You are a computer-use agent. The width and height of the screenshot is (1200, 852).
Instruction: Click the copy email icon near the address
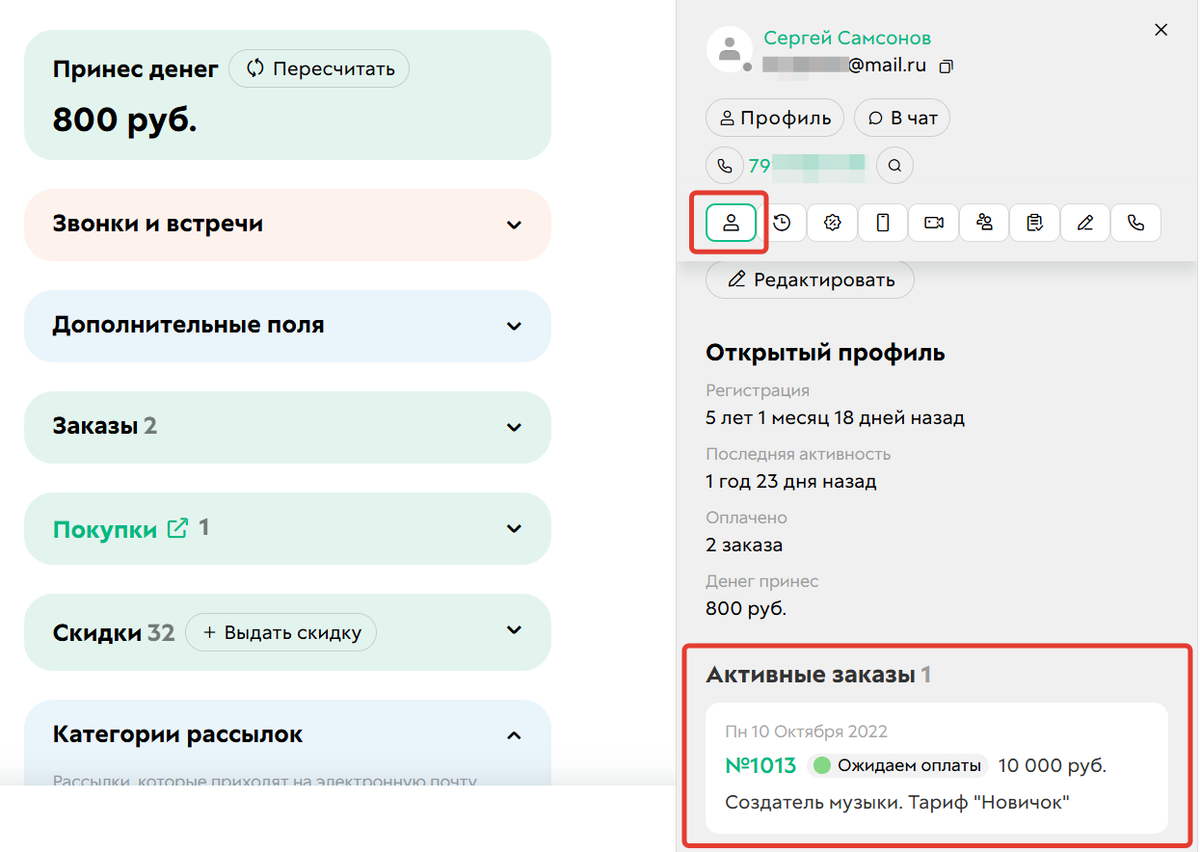(946, 65)
